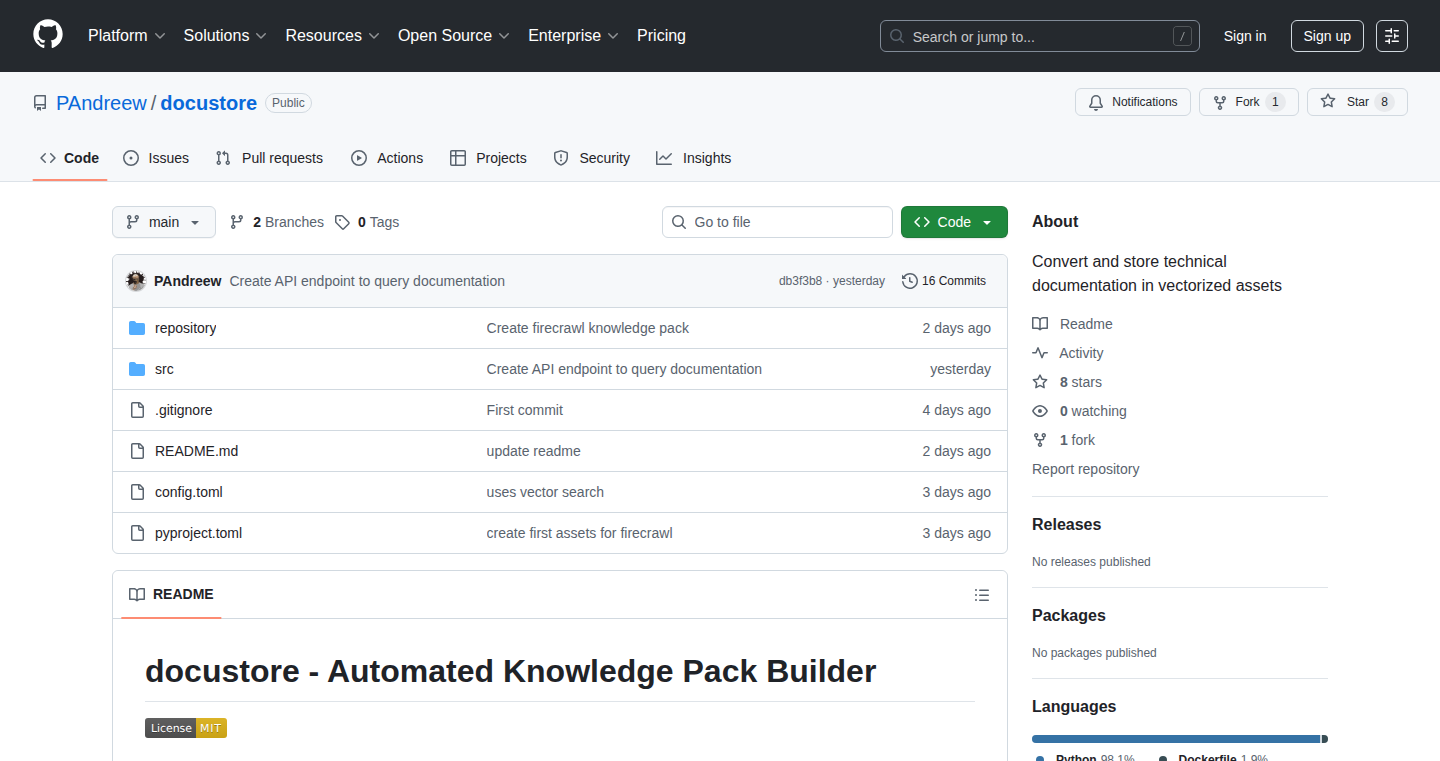Click the Notifications button
1440x761 pixels.
(x=1133, y=102)
